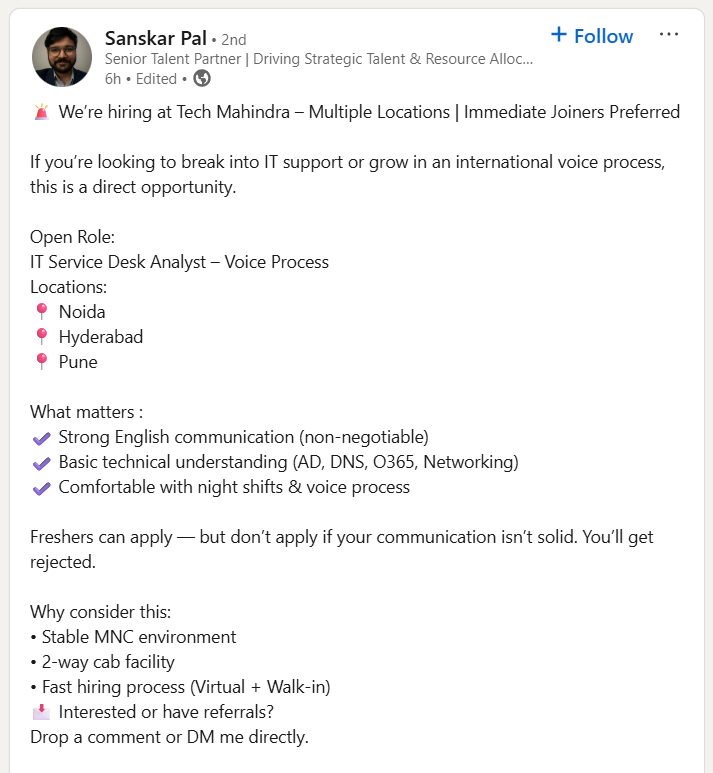Click the pushpin icon beside Hyderabad

41,337
